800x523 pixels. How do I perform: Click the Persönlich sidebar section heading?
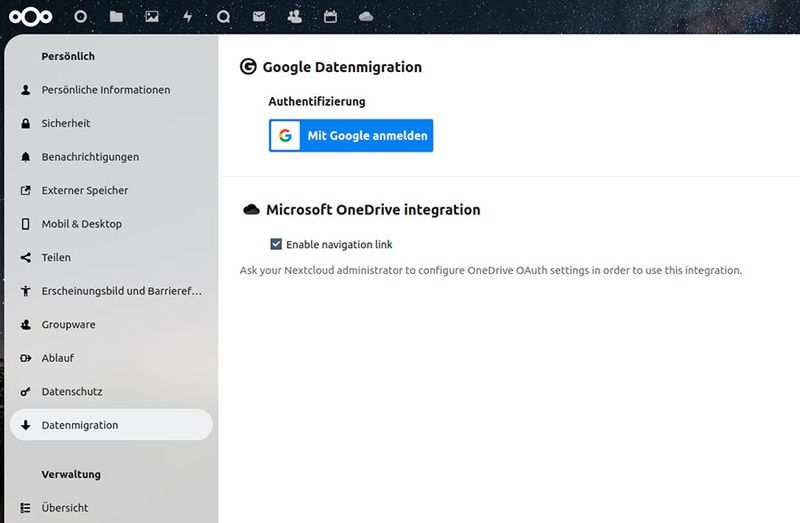(x=68, y=56)
